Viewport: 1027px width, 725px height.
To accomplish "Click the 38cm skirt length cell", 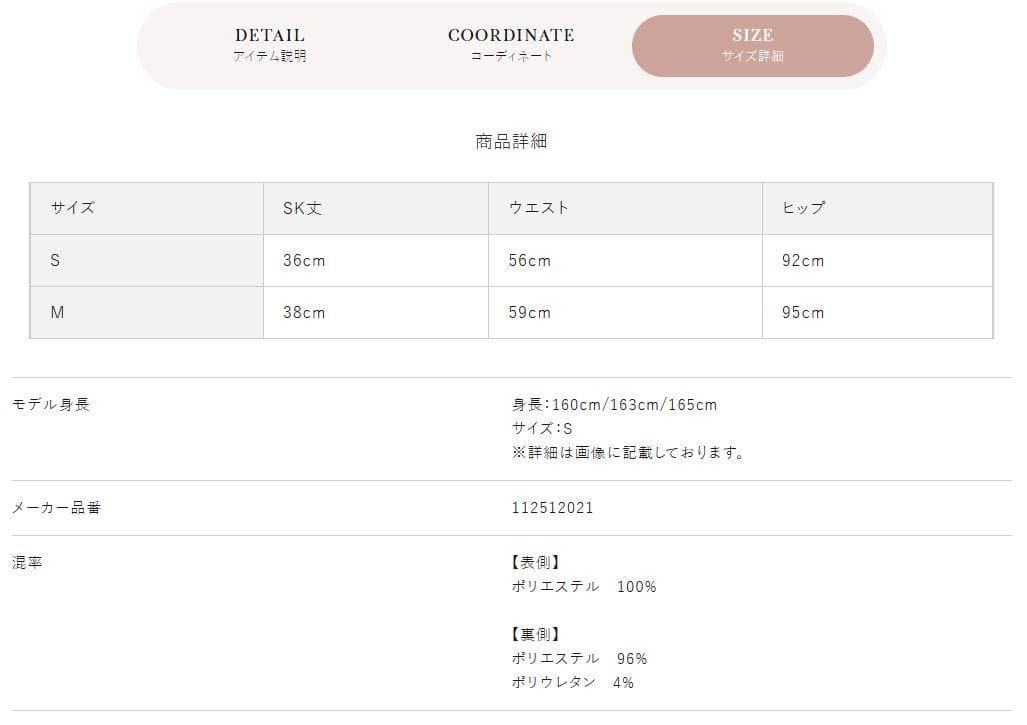I will pyautogui.click(x=304, y=312).
